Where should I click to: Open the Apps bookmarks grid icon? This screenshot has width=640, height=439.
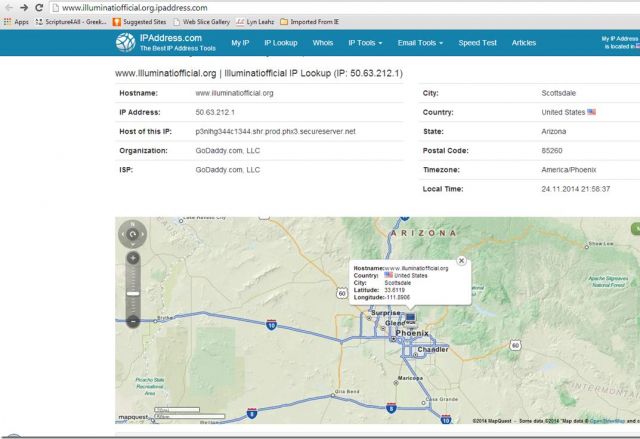point(7,22)
